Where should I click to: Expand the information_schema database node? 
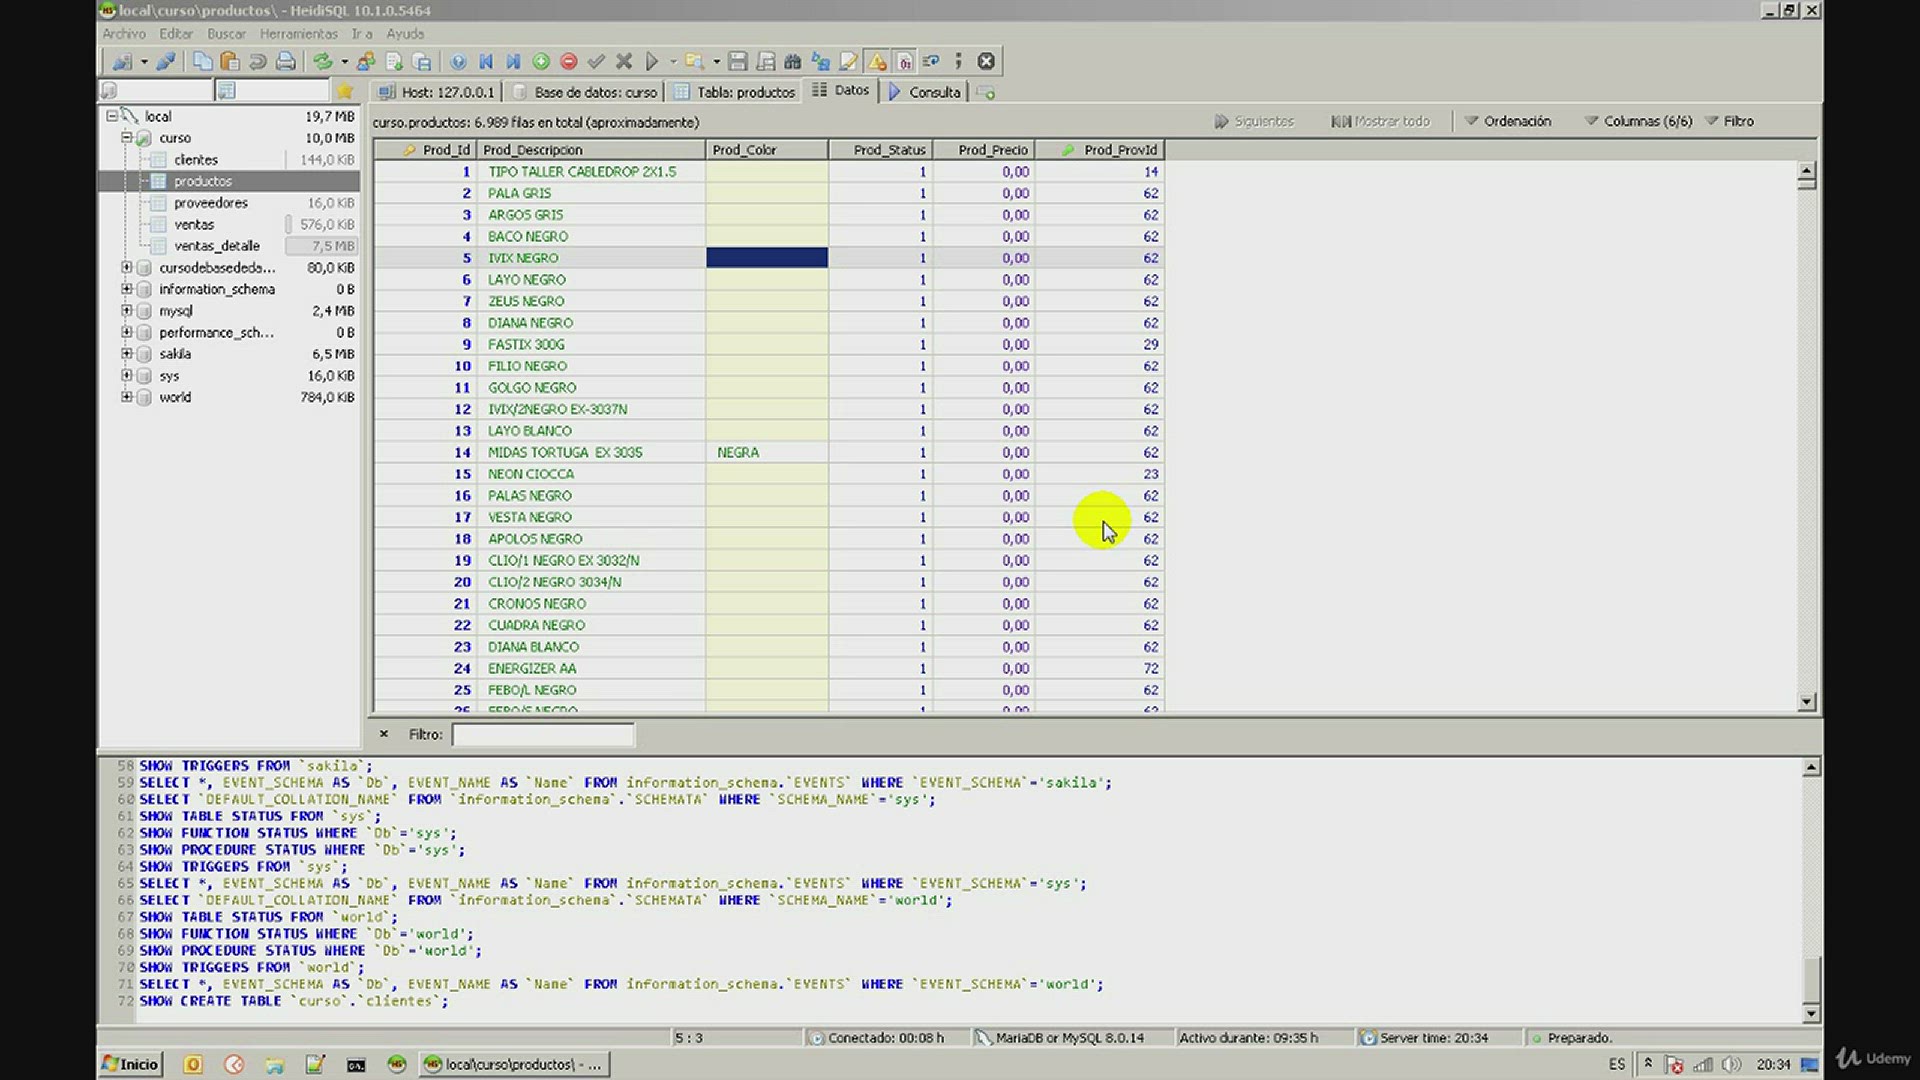tap(127, 289)
